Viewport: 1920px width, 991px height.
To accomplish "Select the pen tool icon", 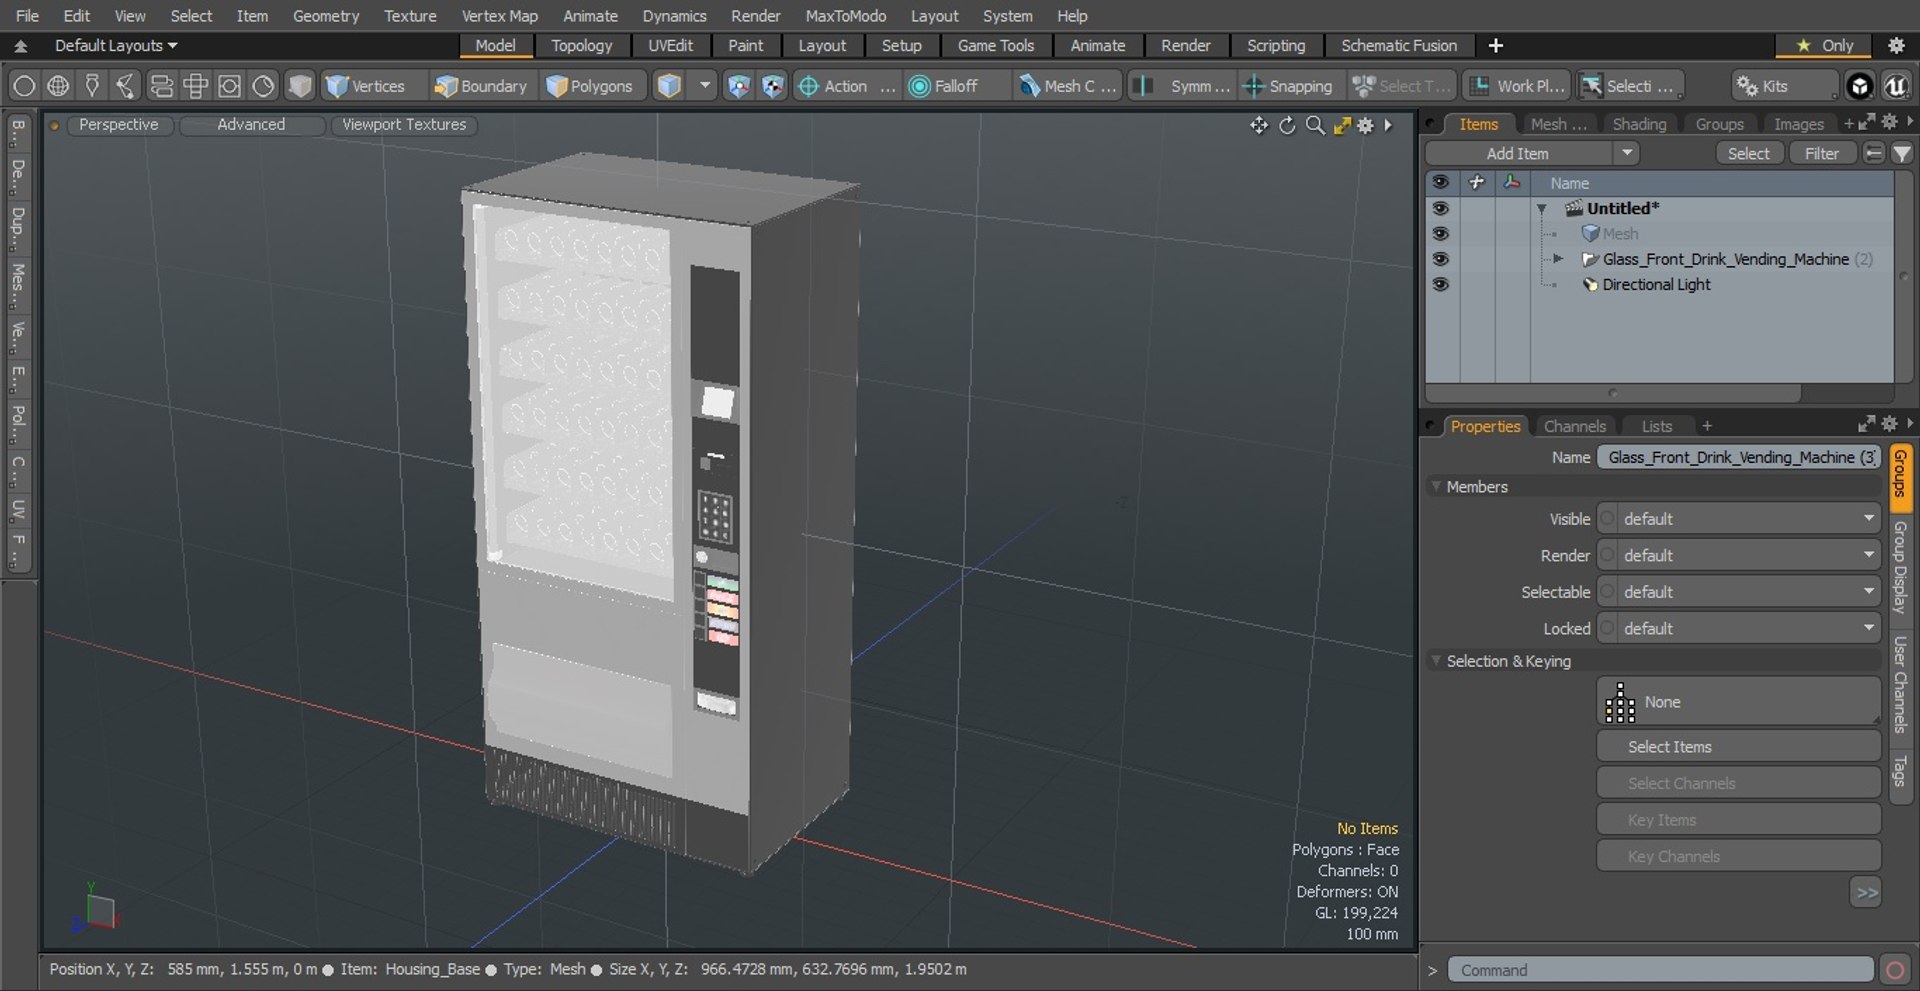I will (92, 86).
